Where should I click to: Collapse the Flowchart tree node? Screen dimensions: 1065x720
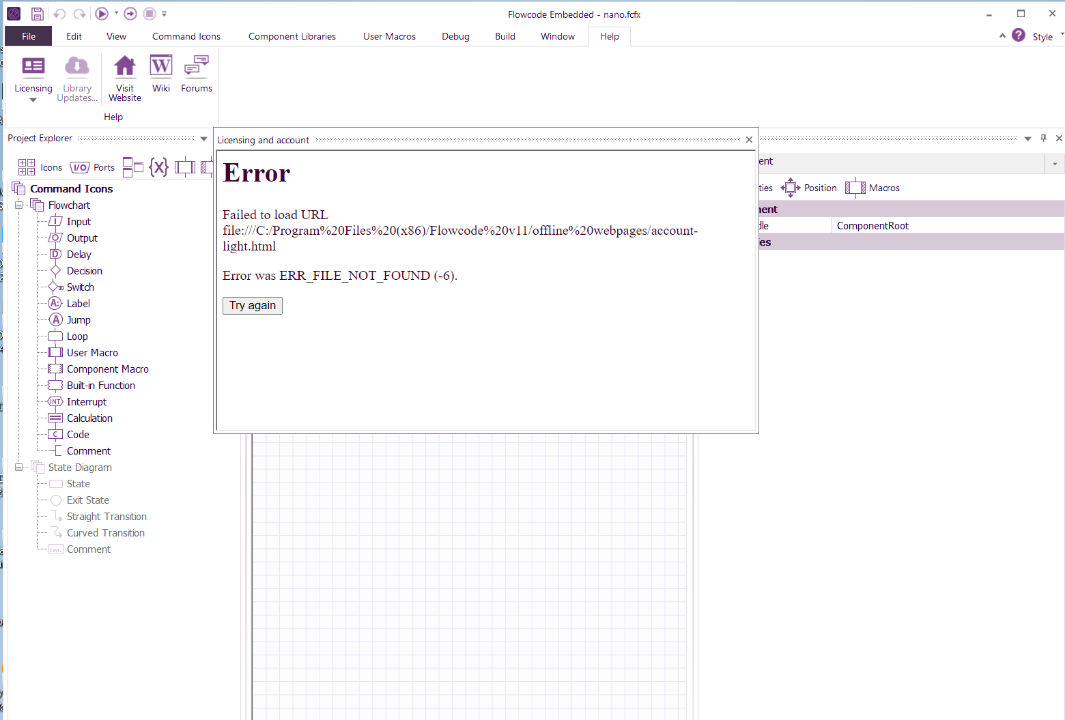[19, 205]
